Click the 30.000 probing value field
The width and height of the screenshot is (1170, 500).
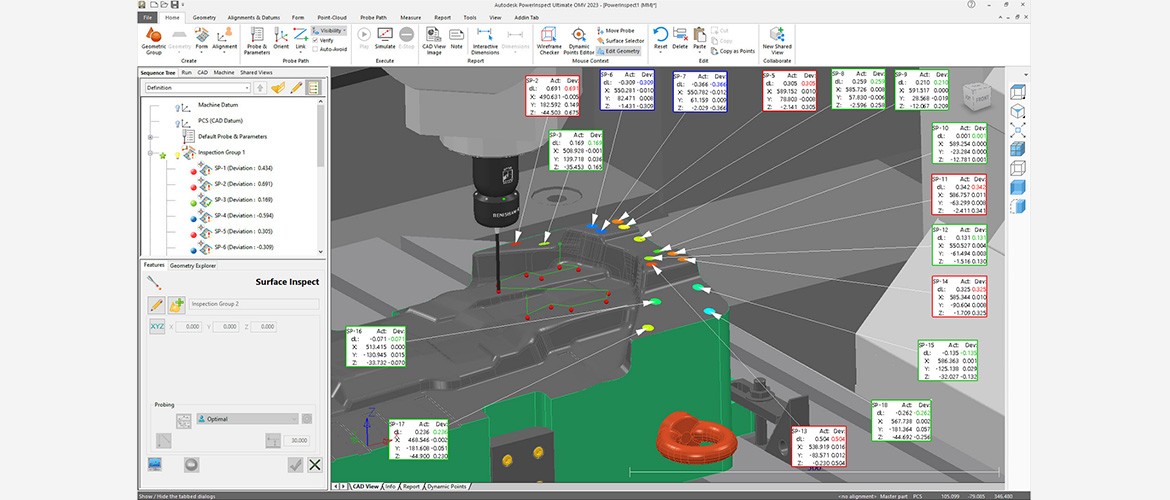point(298,441)
